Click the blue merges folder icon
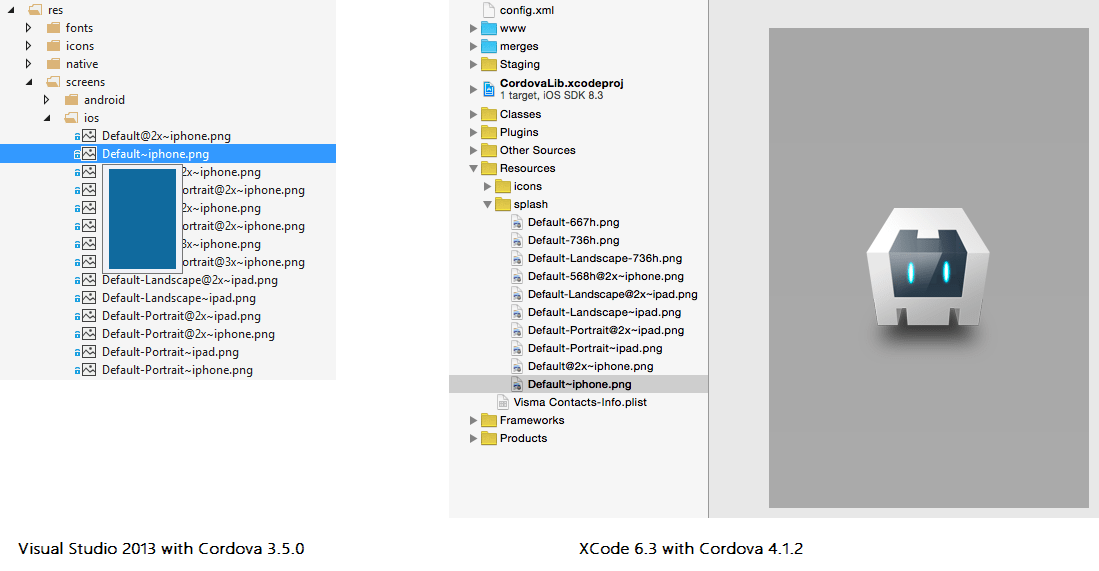1099x571 pixels. [x=489, y=46]
